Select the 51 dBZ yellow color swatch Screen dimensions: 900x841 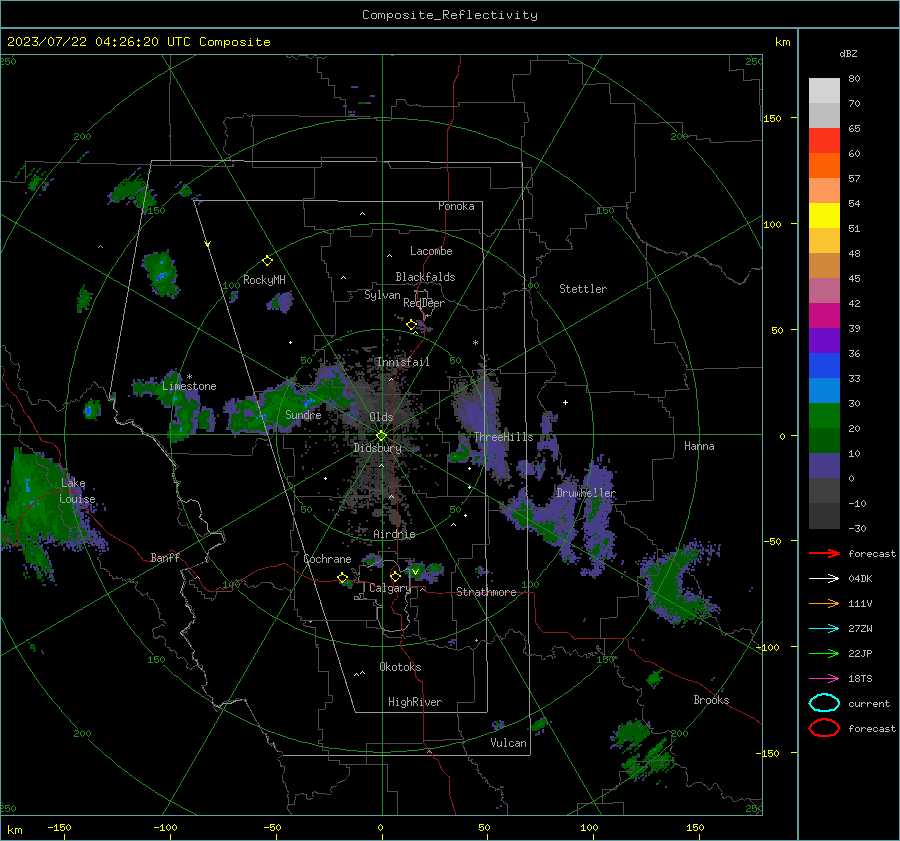click(824, 216)
